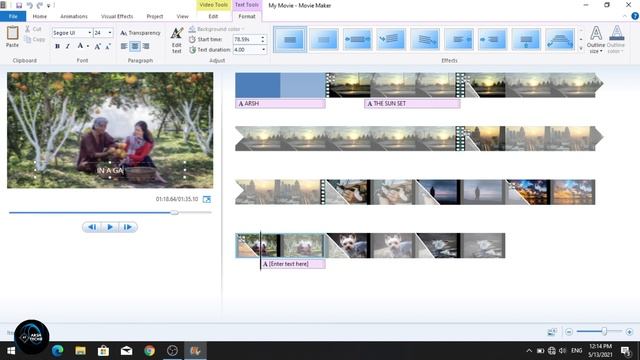This screenshot has height=360, width=640.
Task: View preview full screen icon
Action: coord(207,199)
